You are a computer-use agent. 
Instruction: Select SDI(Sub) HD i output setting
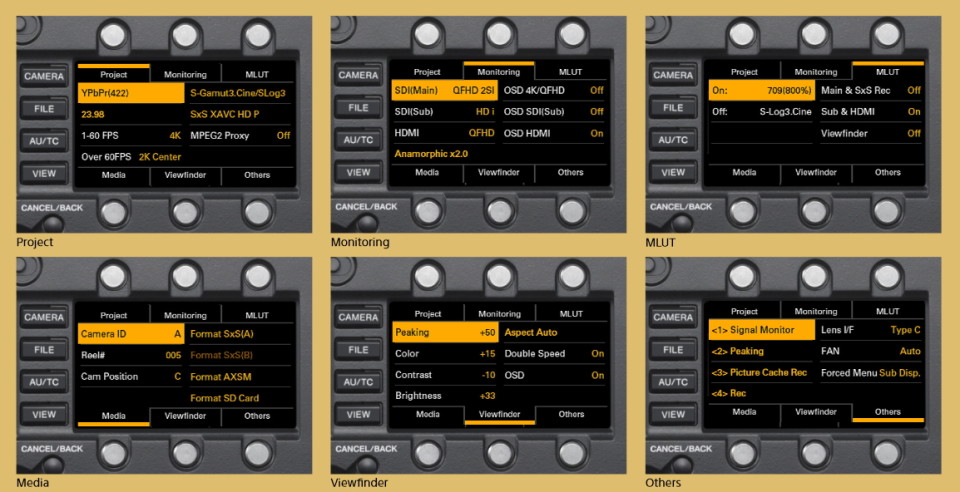tap(444, 112)
